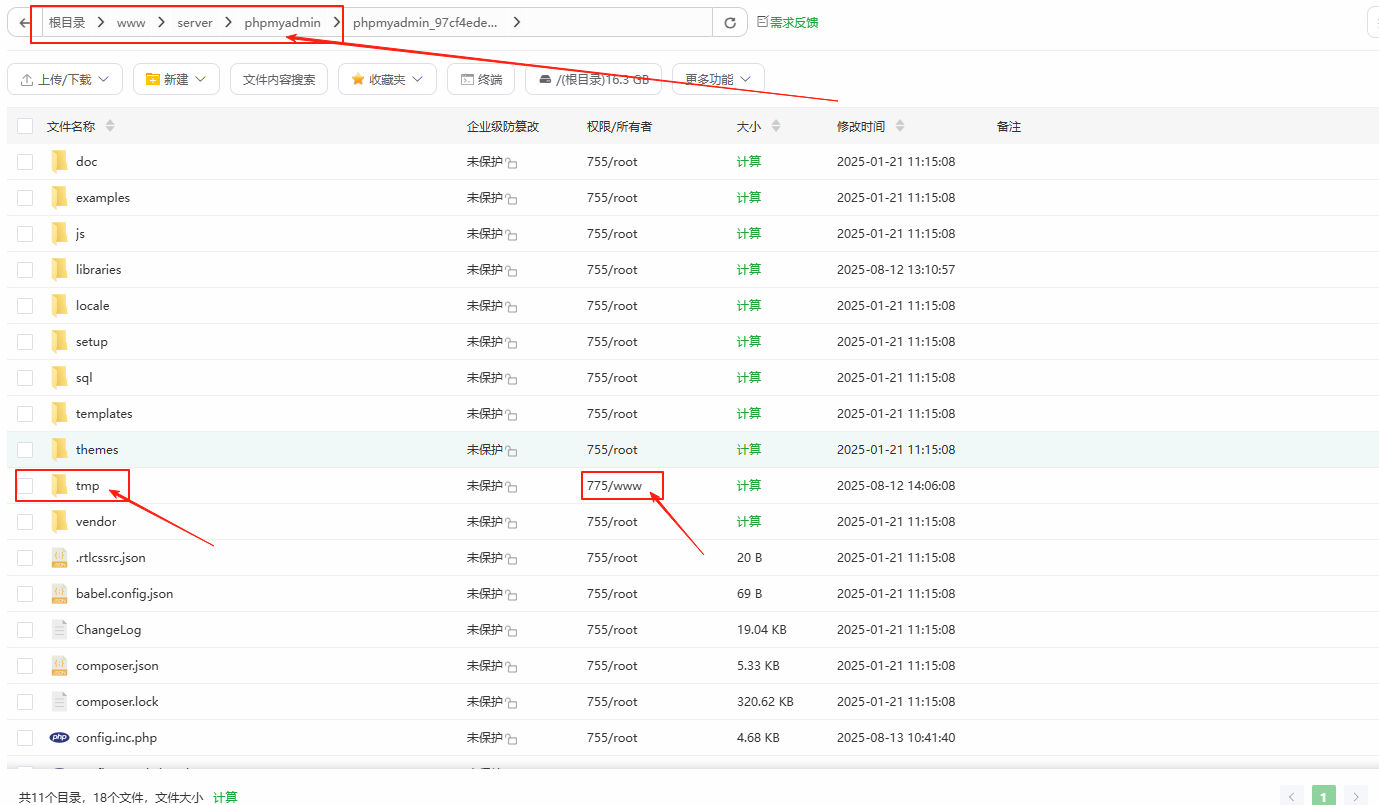Open the js folder icon

59,233
